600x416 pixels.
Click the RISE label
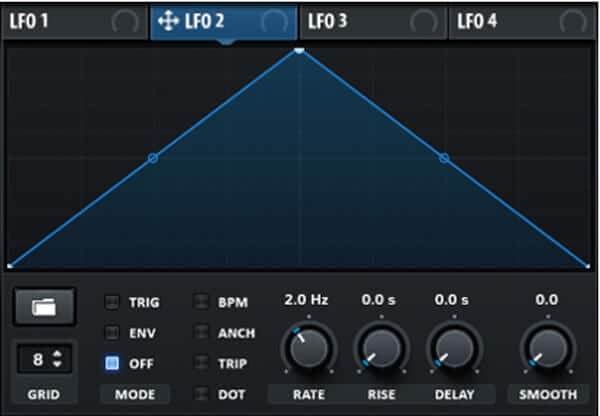click(x=382, y=394)
